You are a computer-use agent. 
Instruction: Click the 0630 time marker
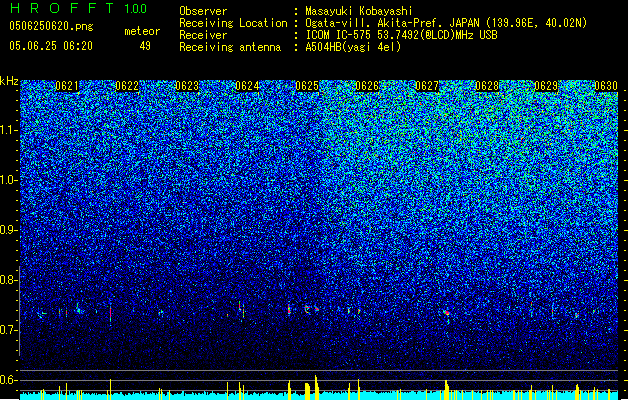coord(606,86)
